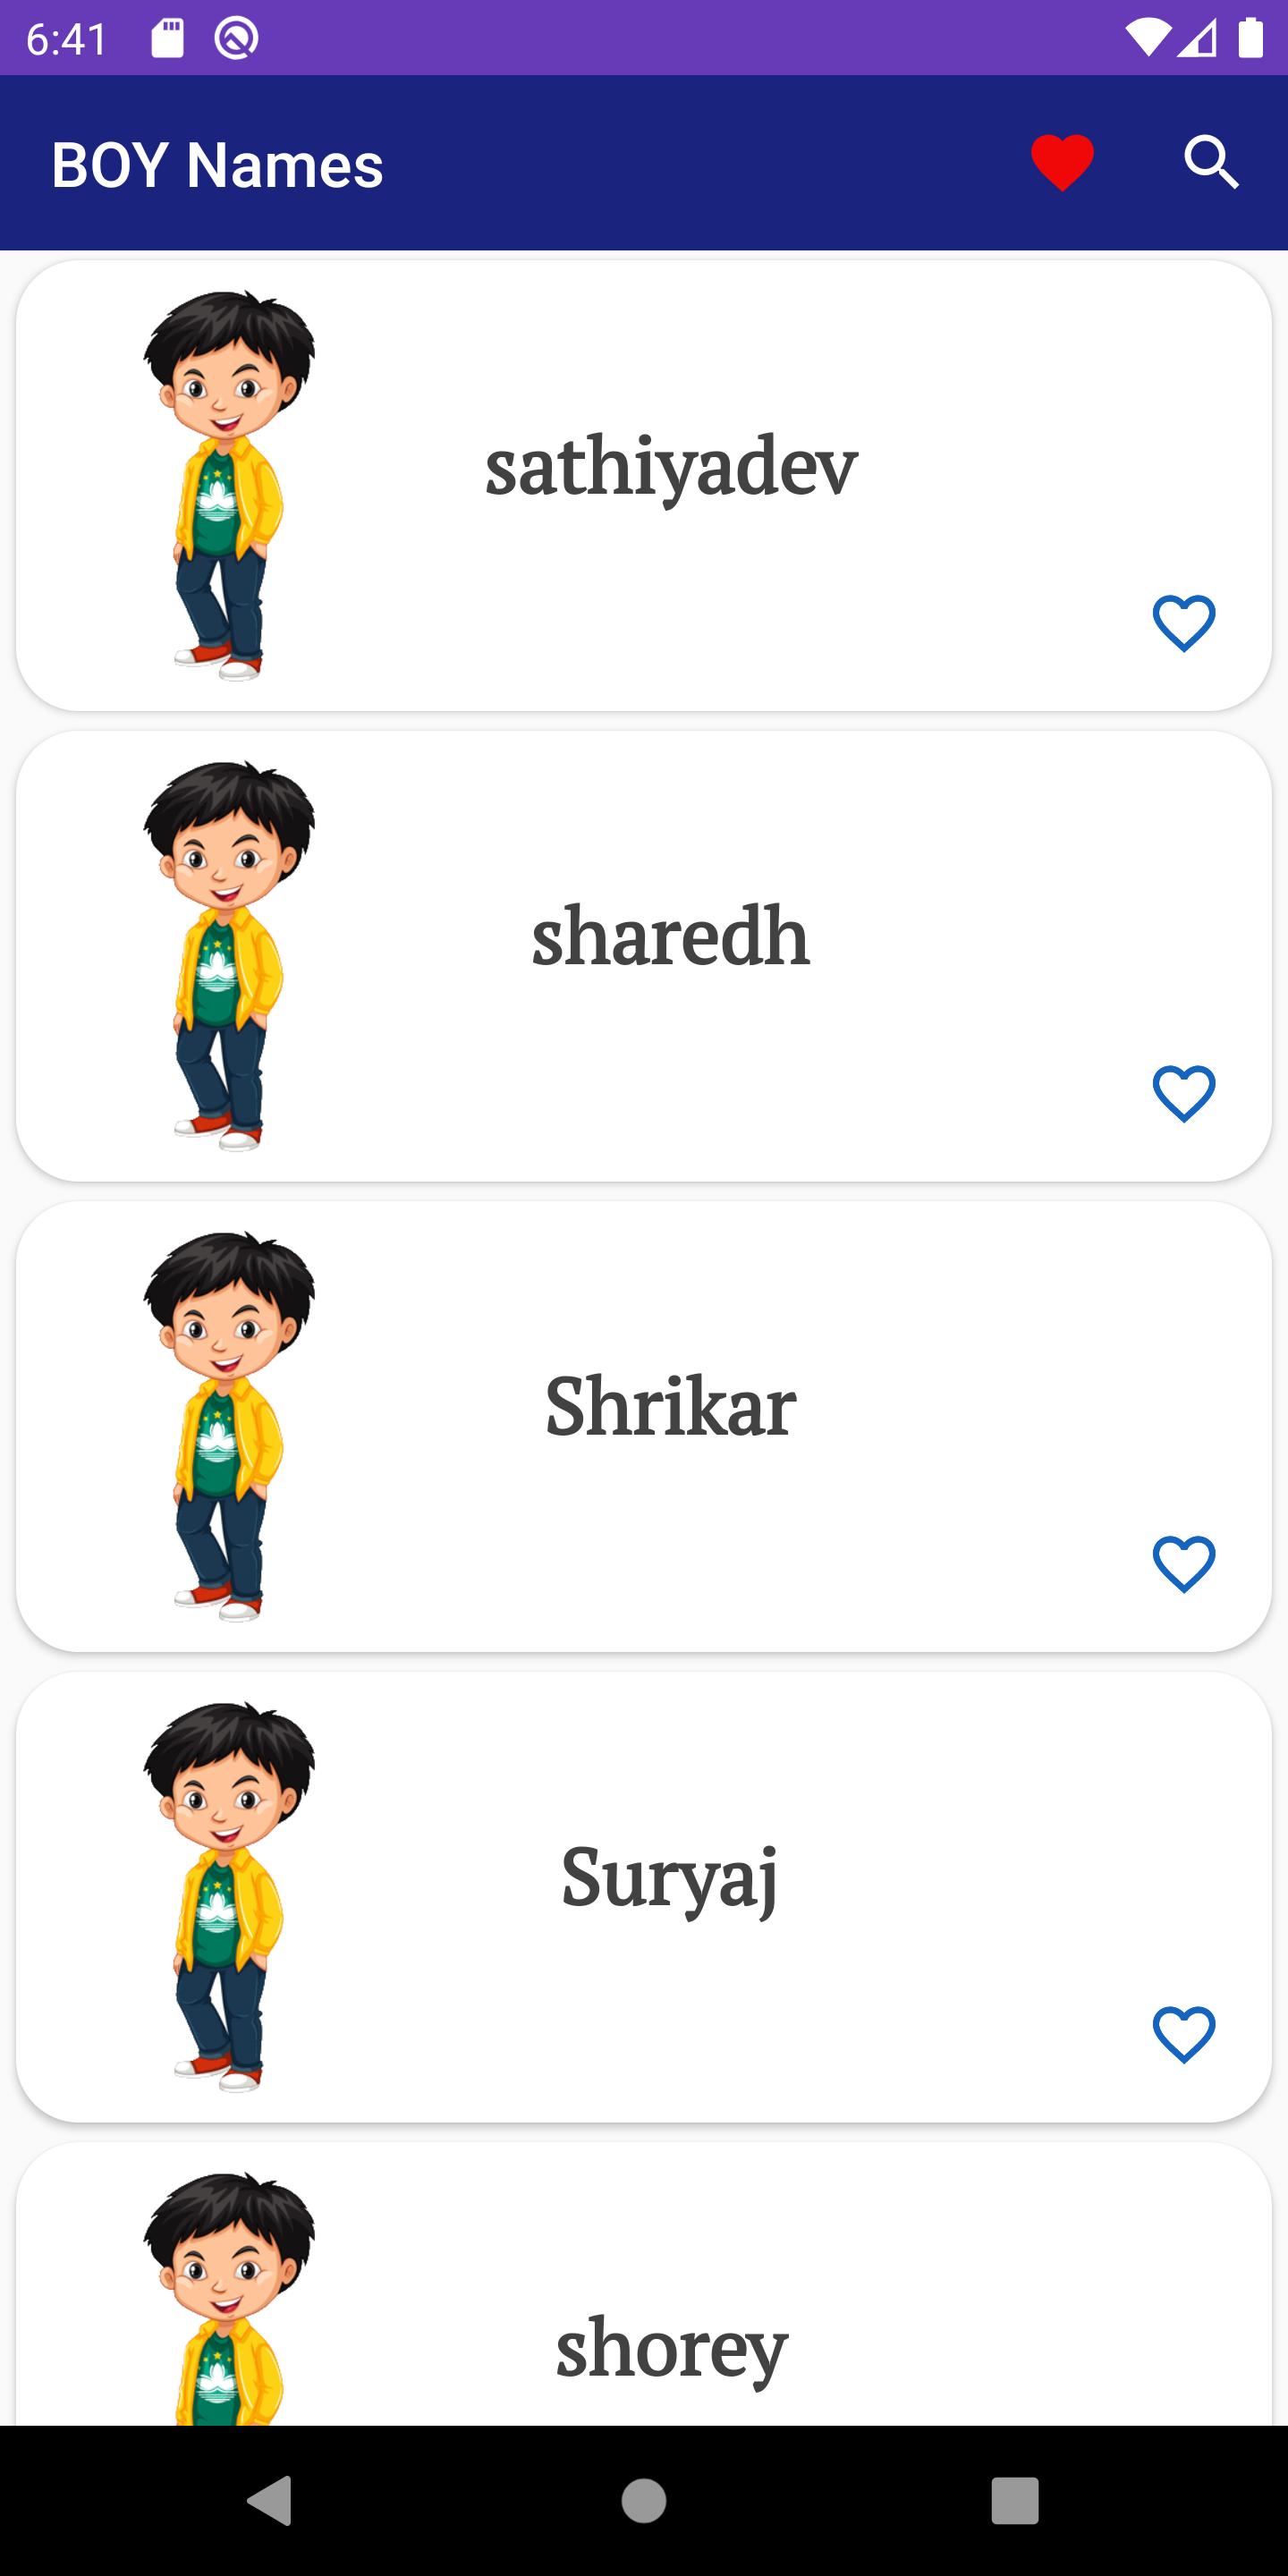Tap the boy avatar next to Suryaj
The width and height of the screenshot is (1288, 2576).
coord(228,1897)
